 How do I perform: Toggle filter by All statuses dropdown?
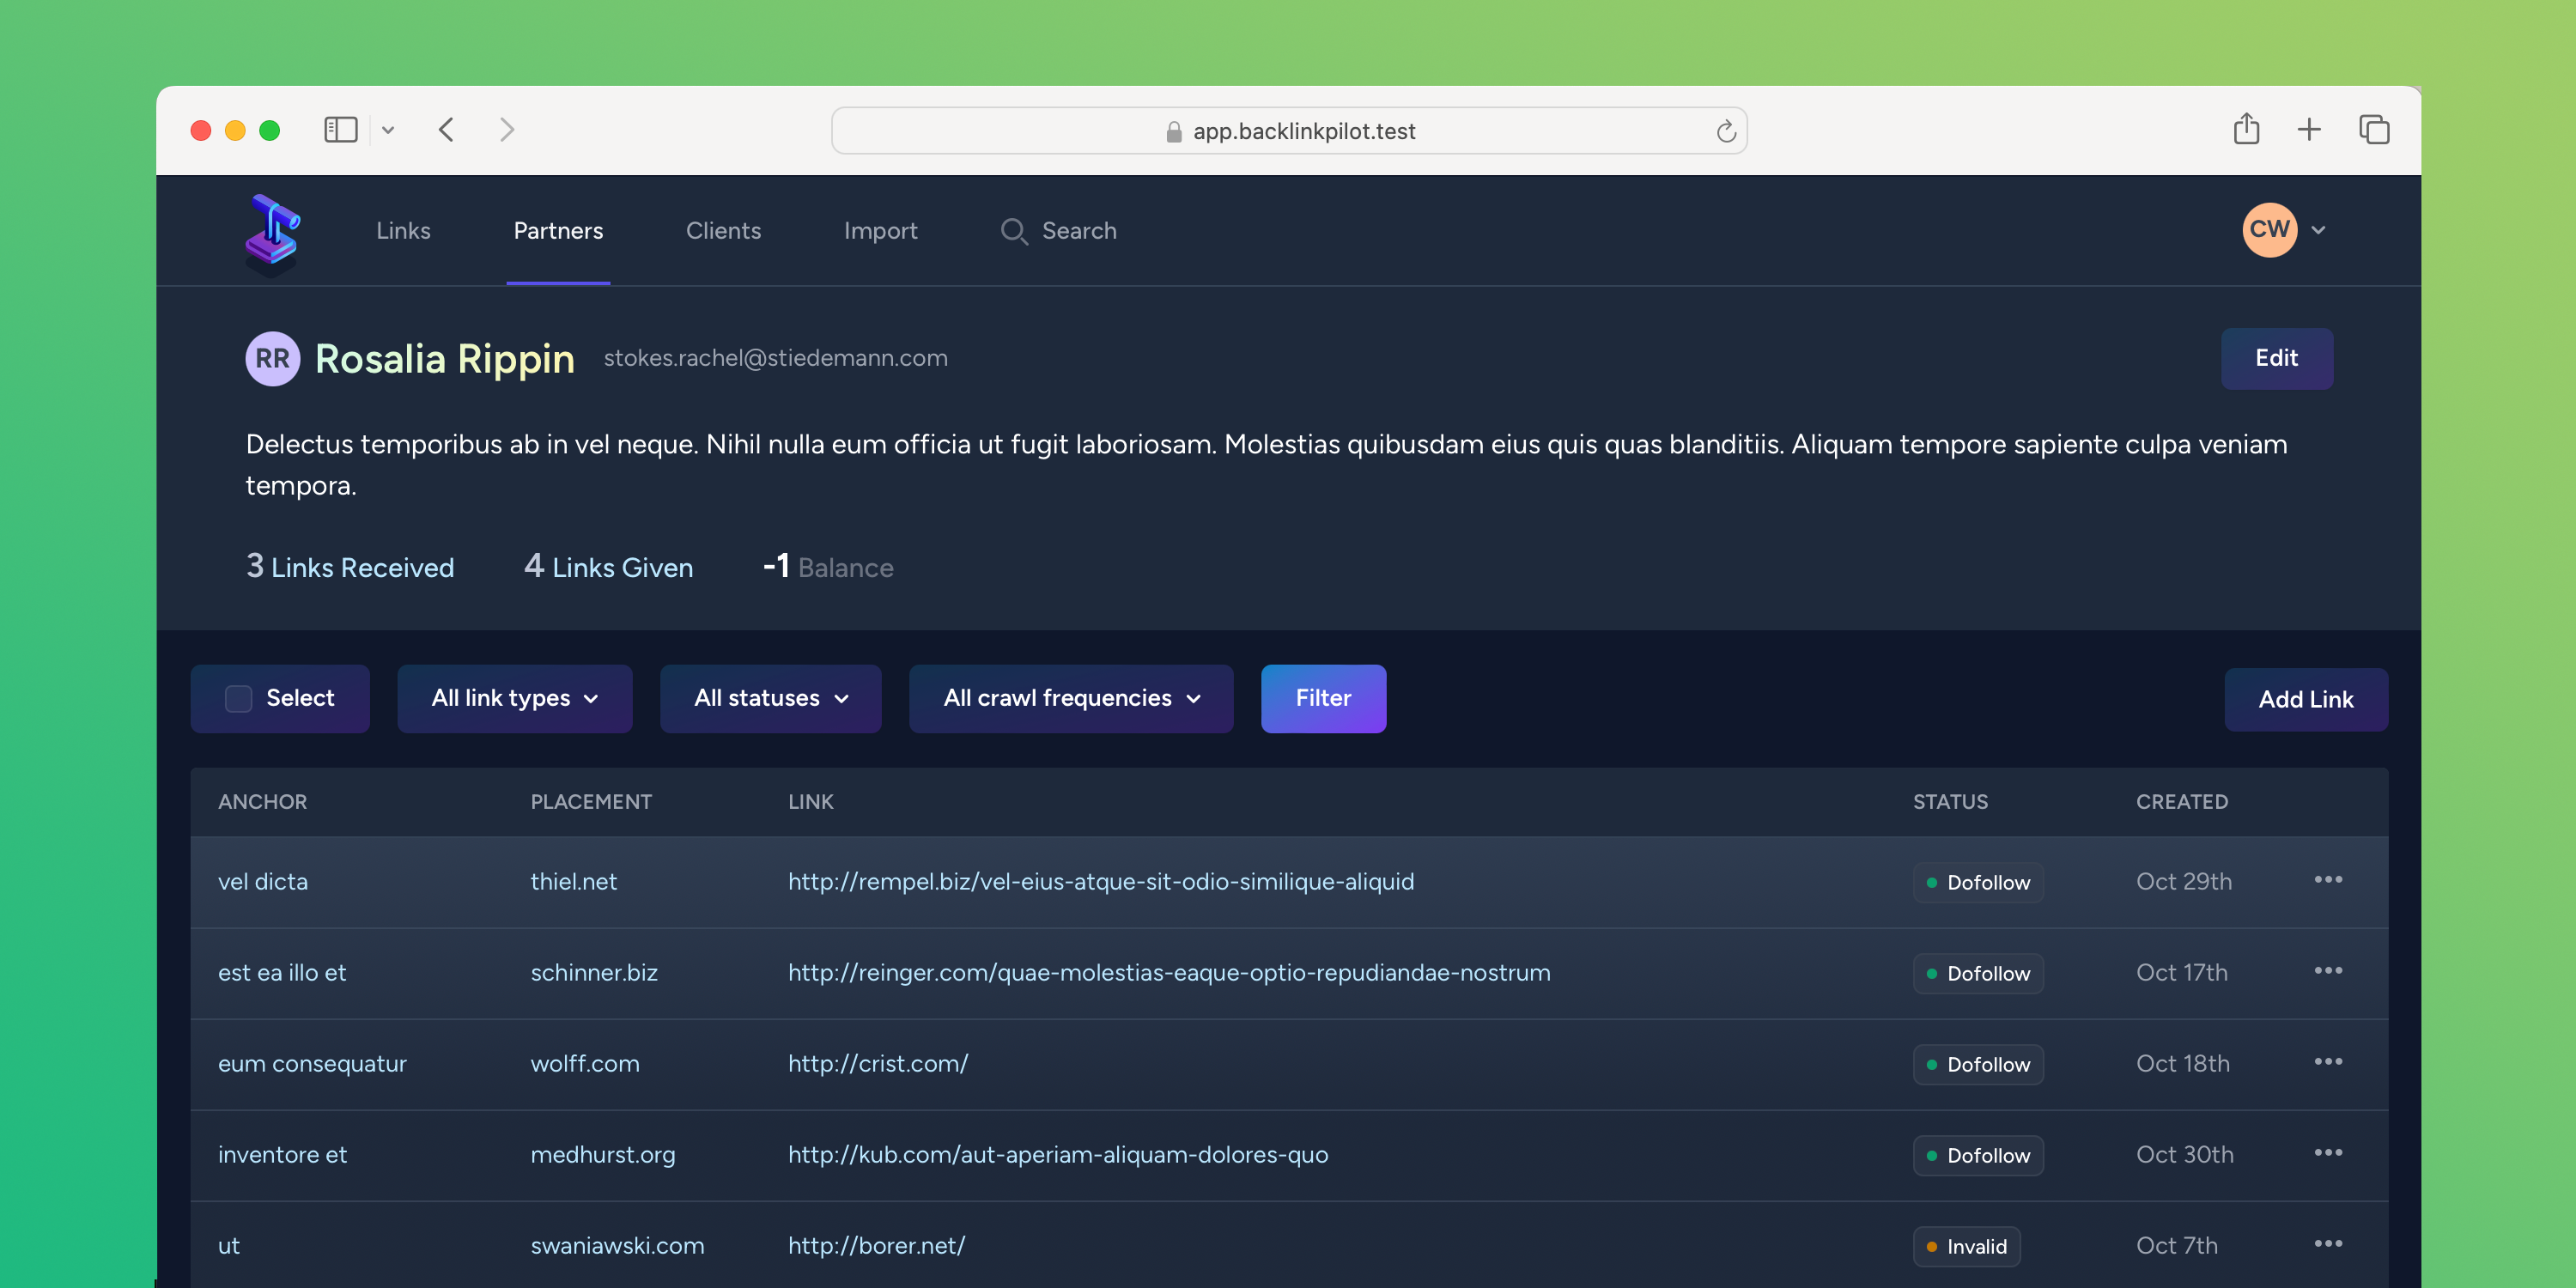click(x=767, y=698)
